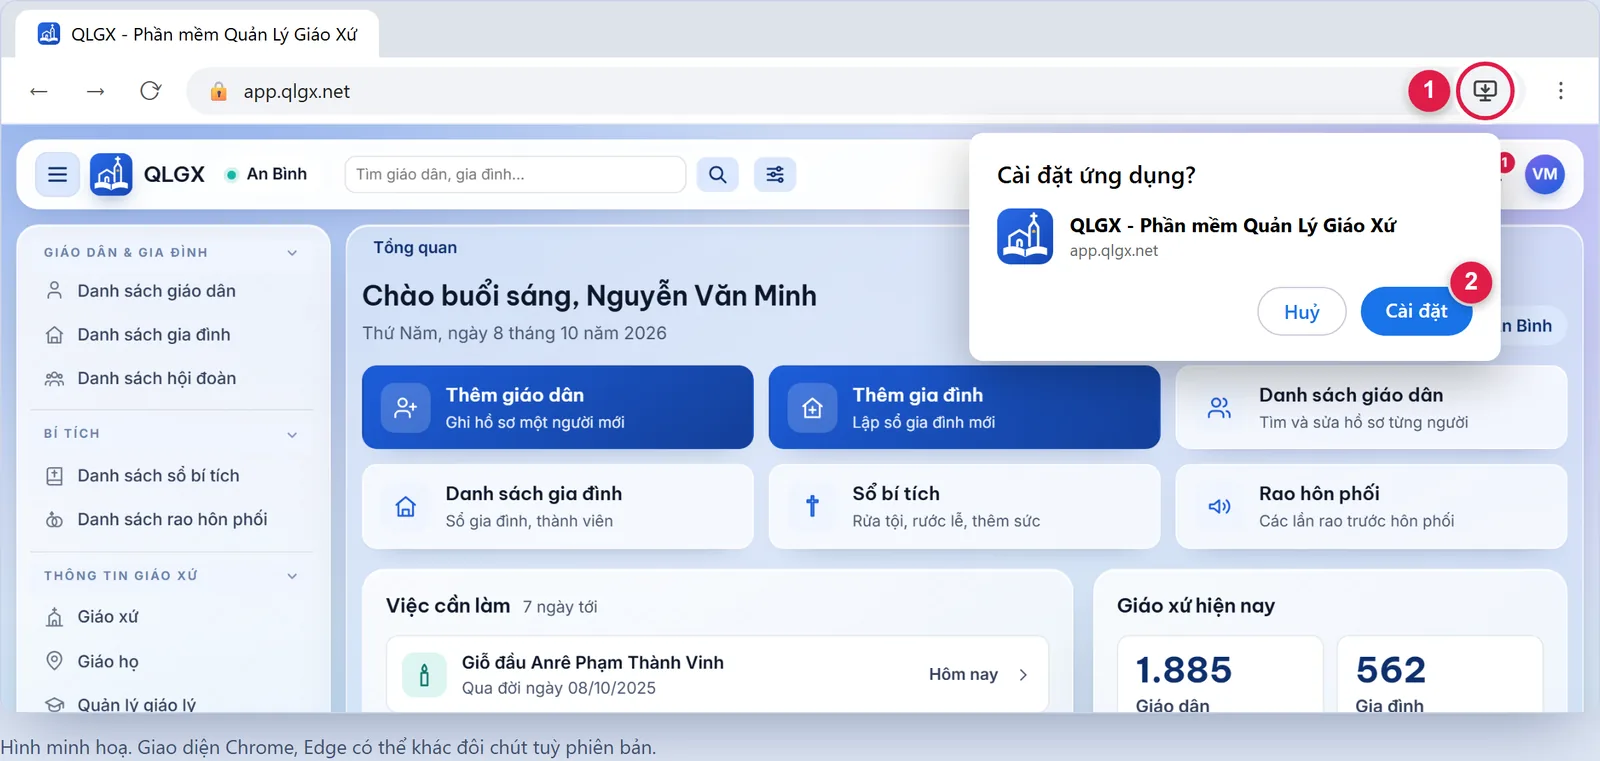The width and height of the screenshot is (1600, 761).
Task: Click the Thêm giáo dân card
Action: pyautogui.click(x=558, y=407)
